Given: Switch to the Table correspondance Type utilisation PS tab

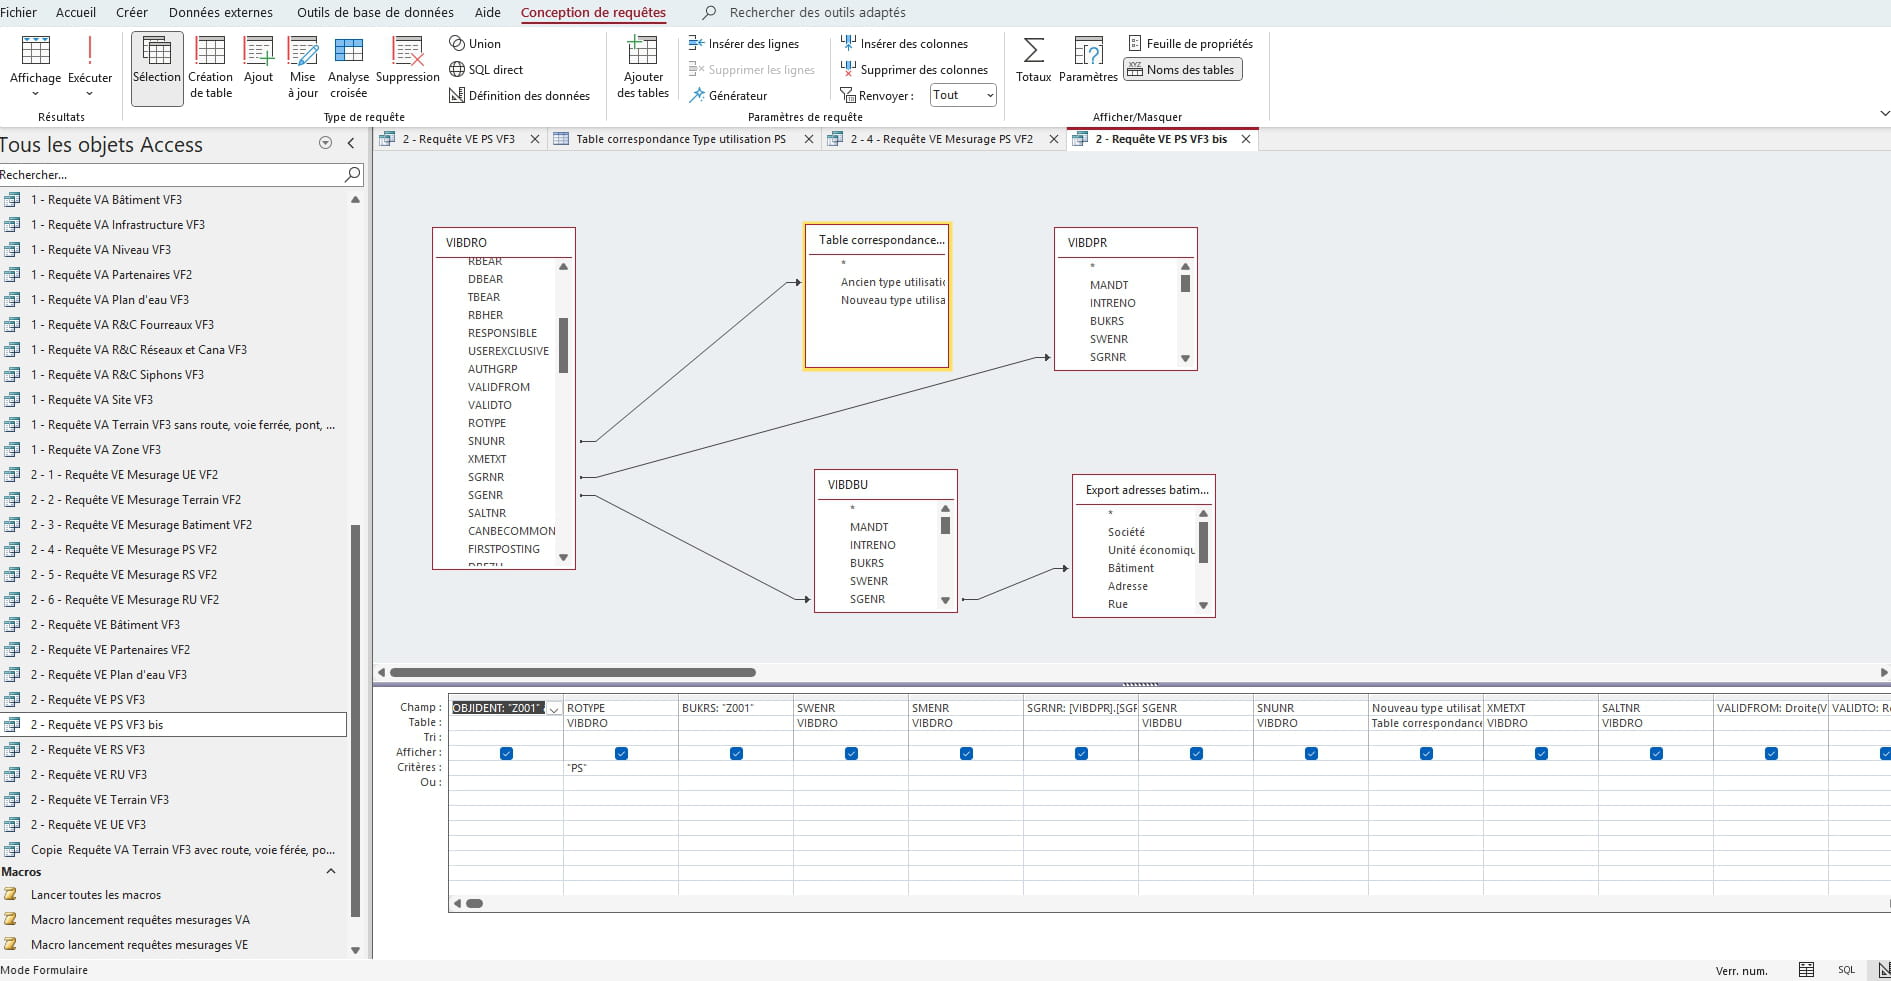Looking at the screenshot, I should 680,139.
